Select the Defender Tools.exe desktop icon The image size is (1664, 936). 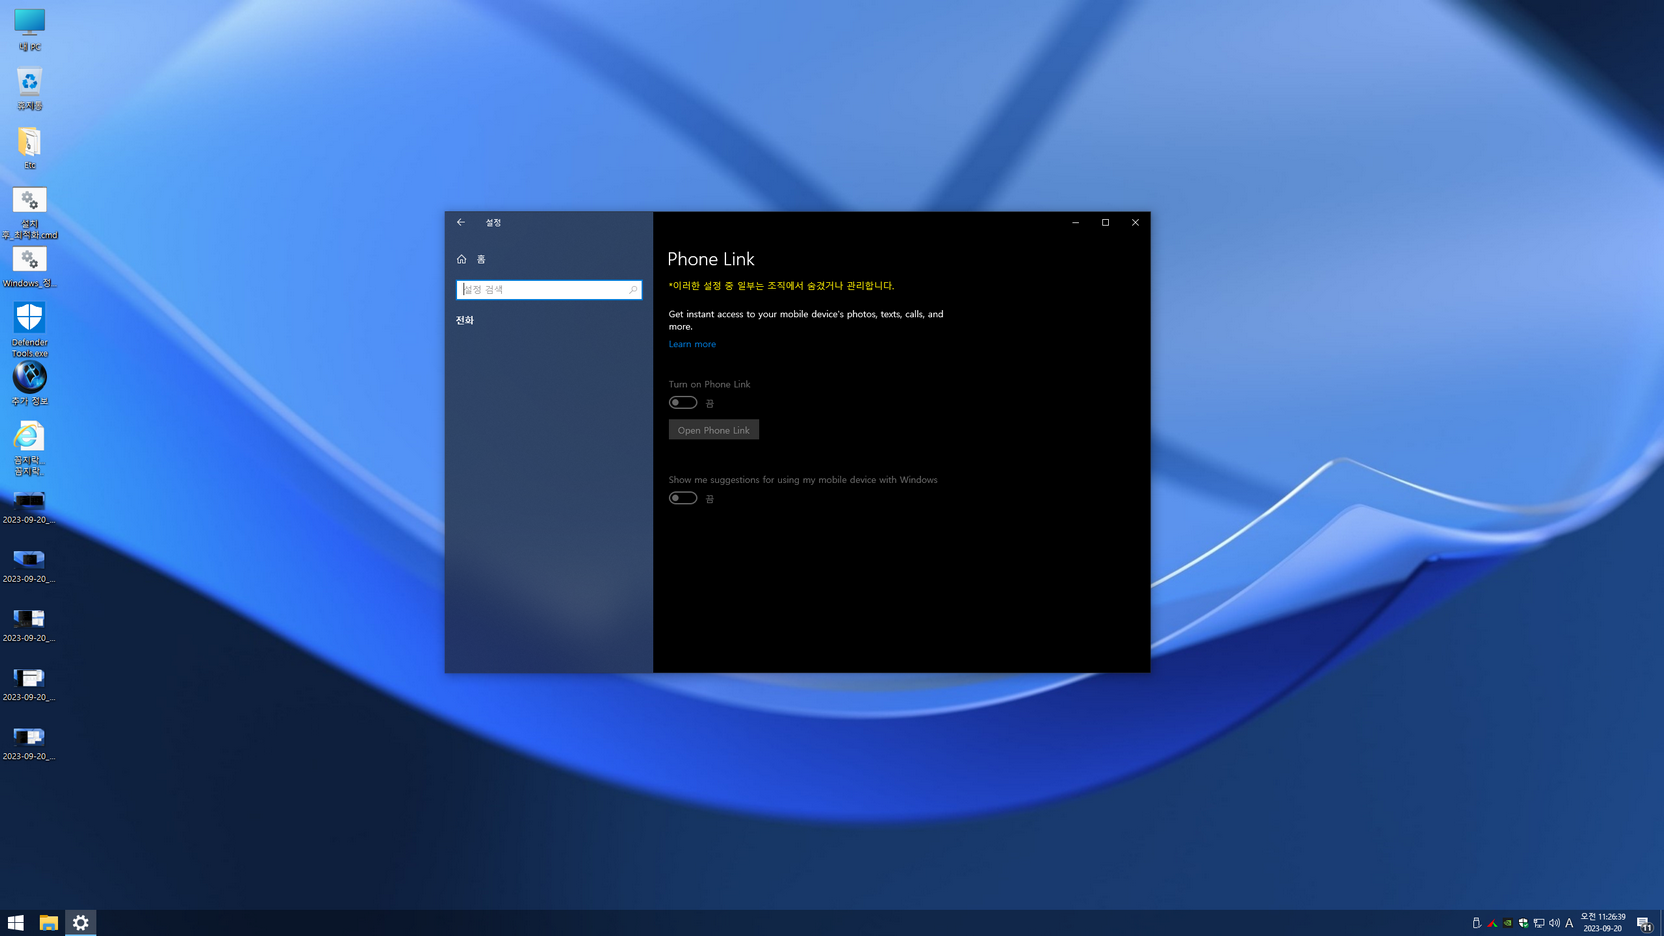point(29,330)
